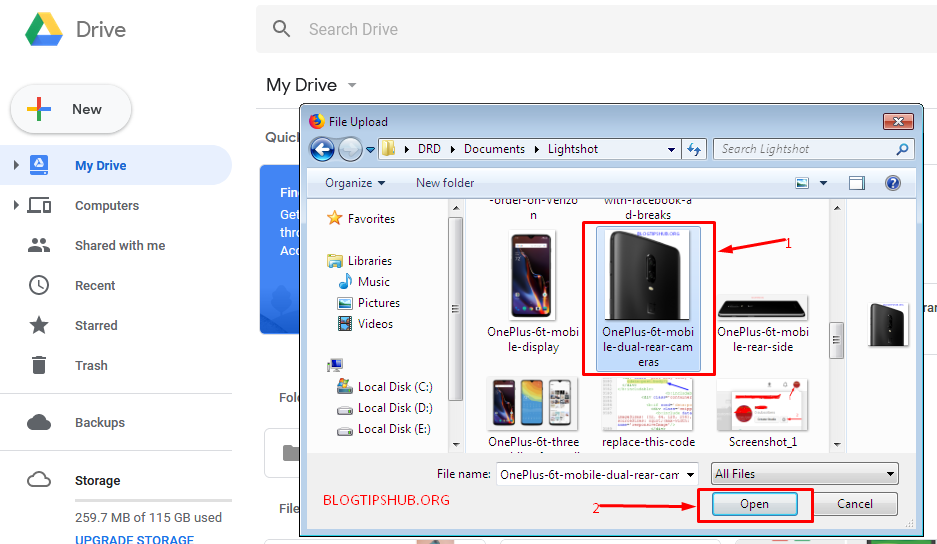Click the help question mark icon
937x544 pixels.
click(x=893, y=183)
